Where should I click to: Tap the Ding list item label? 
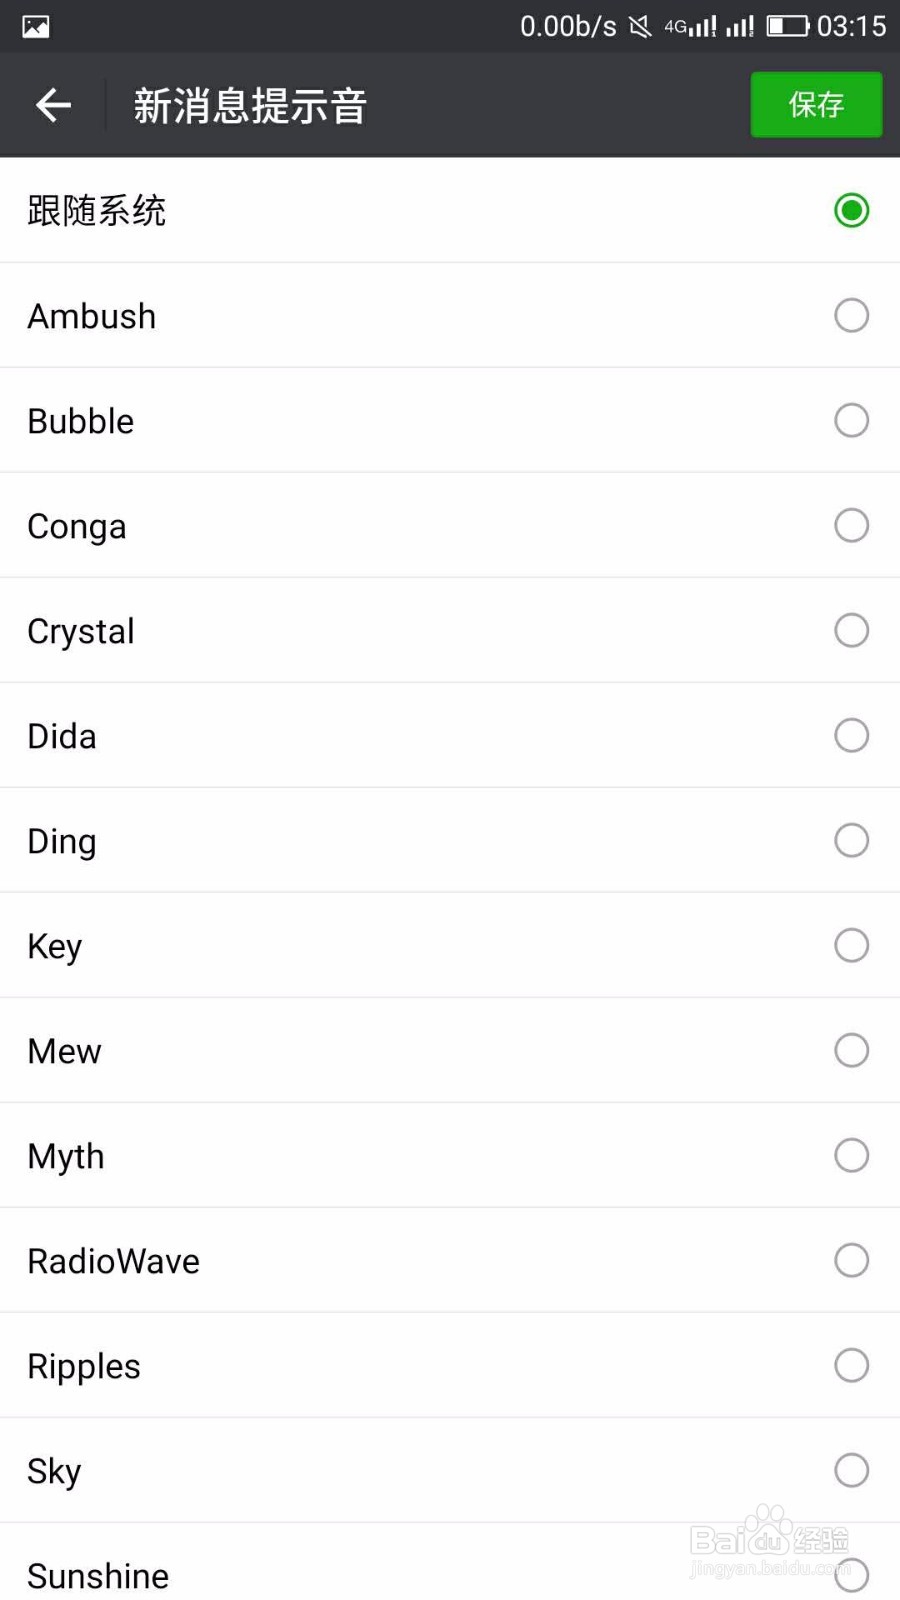click(62, 841)
